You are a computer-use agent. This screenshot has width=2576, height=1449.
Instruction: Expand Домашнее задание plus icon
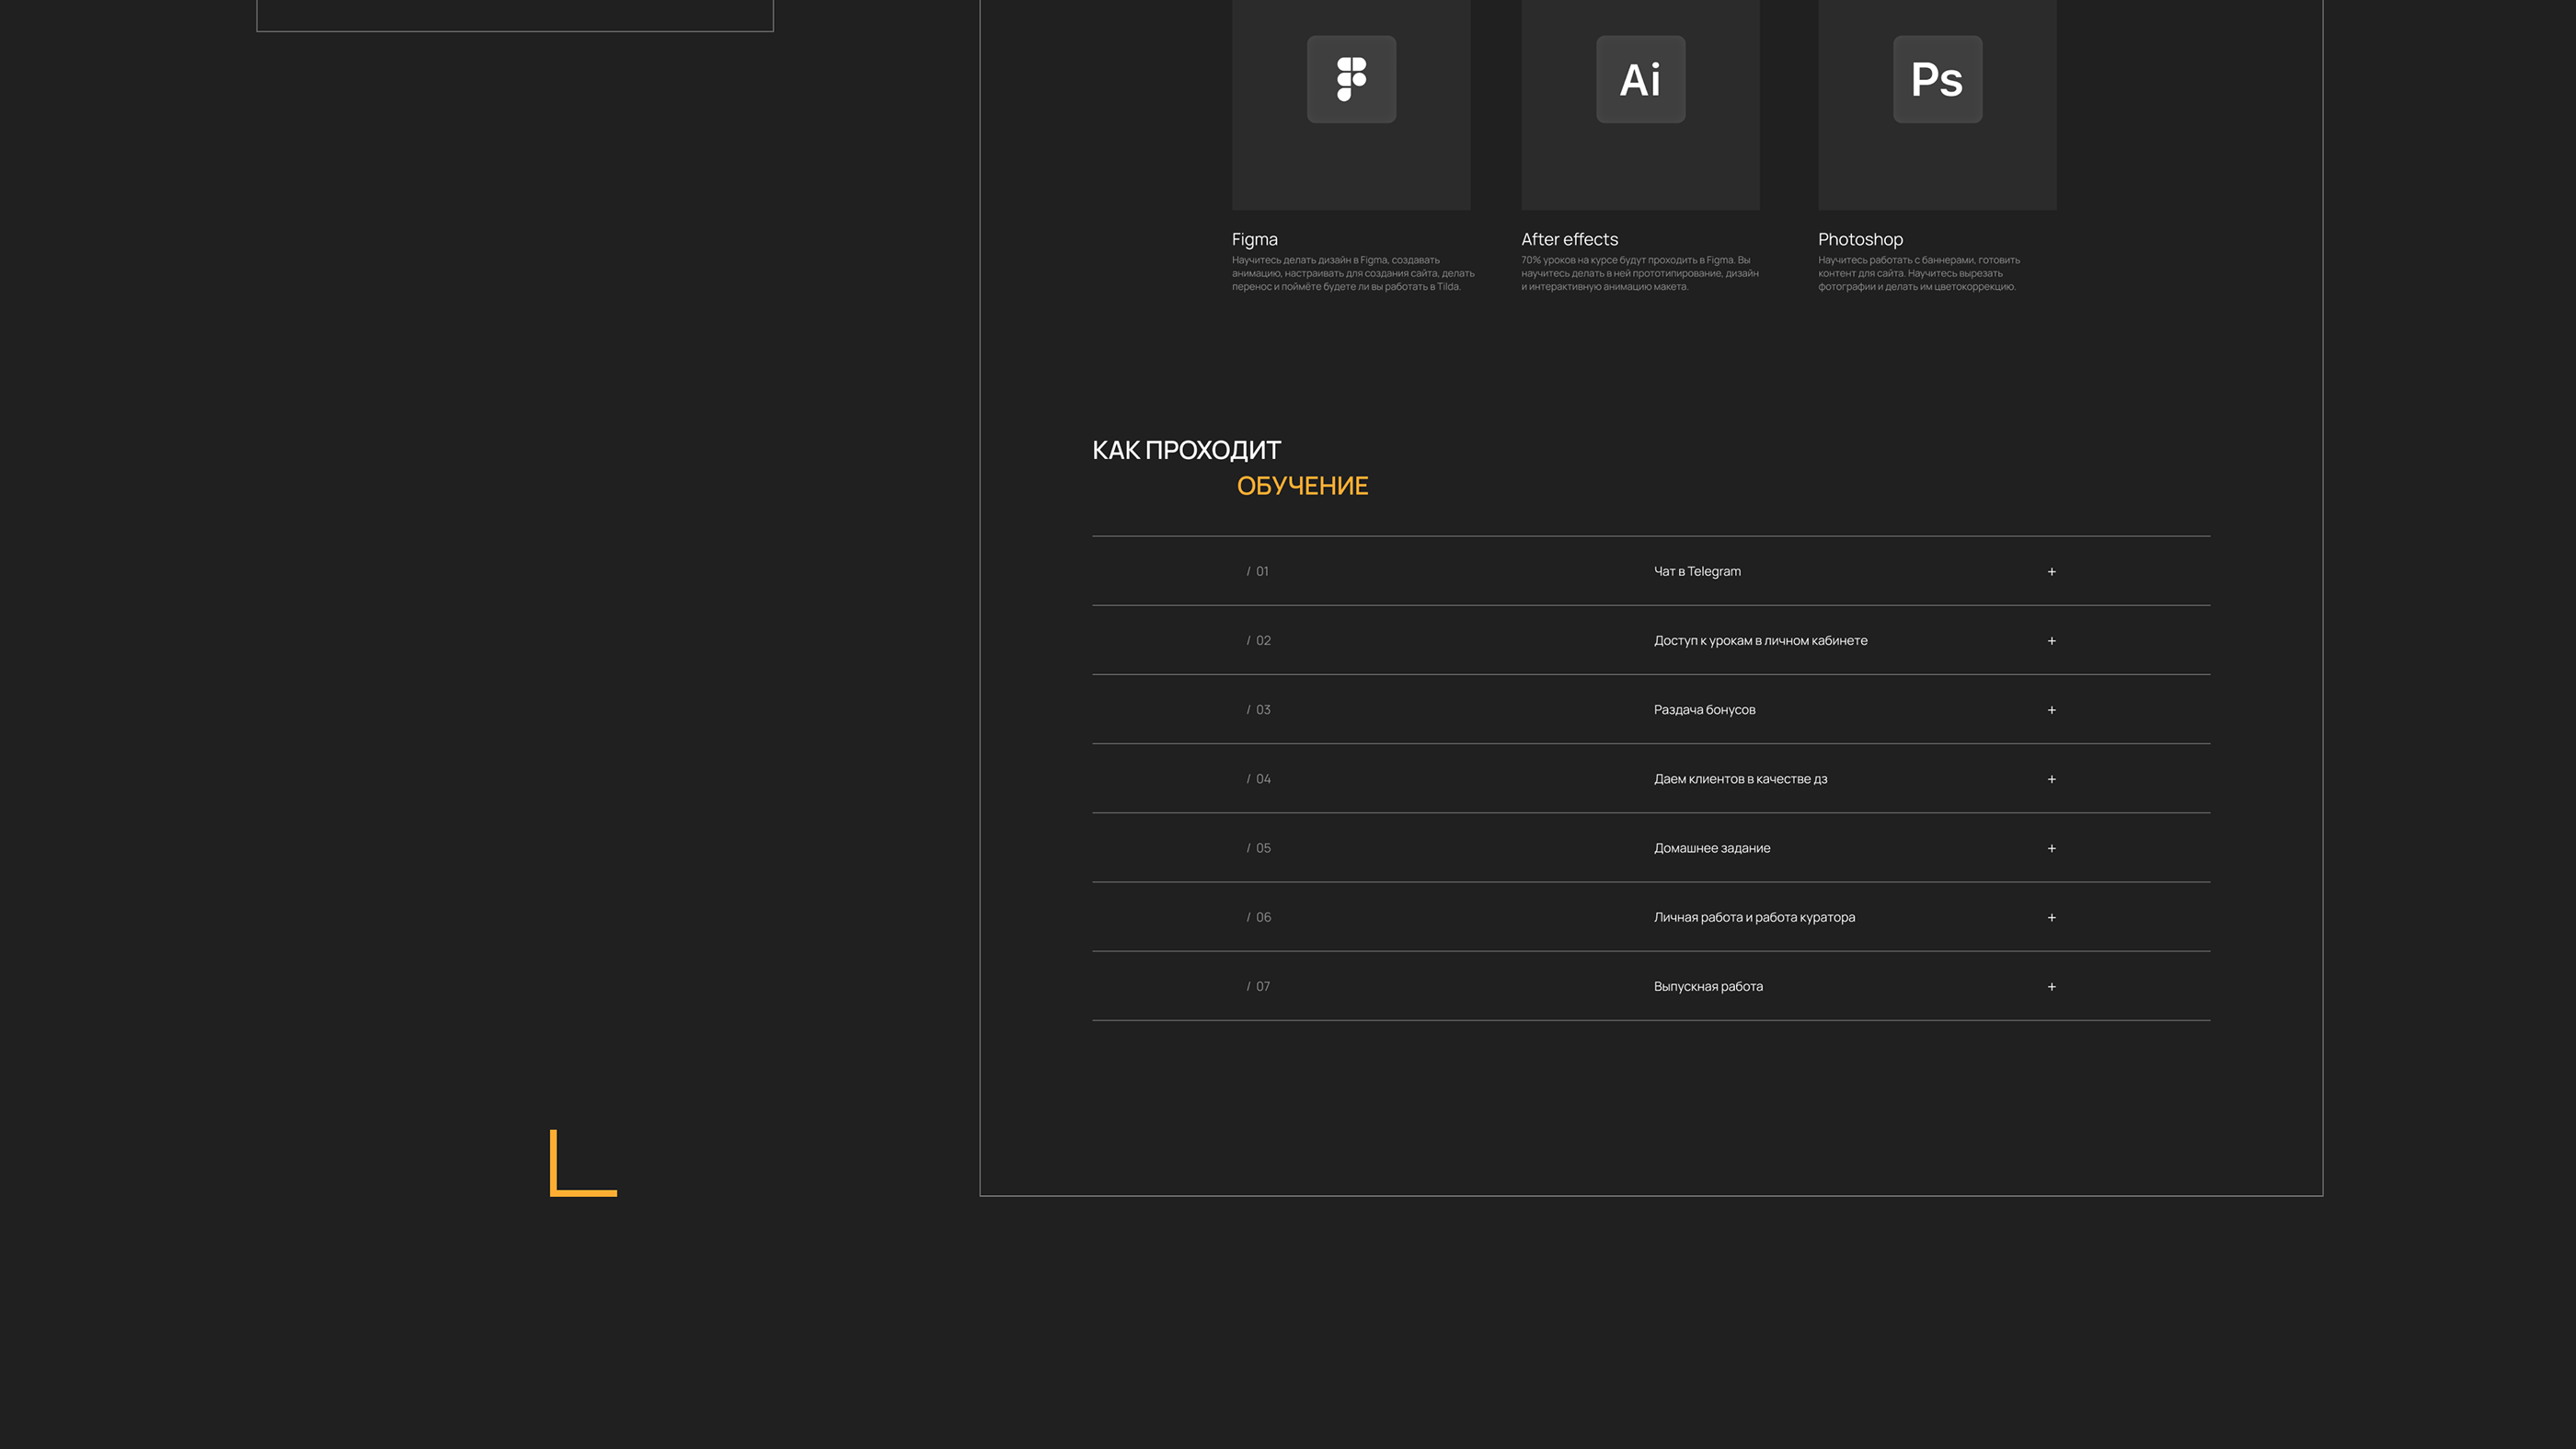pos(2051,848)
